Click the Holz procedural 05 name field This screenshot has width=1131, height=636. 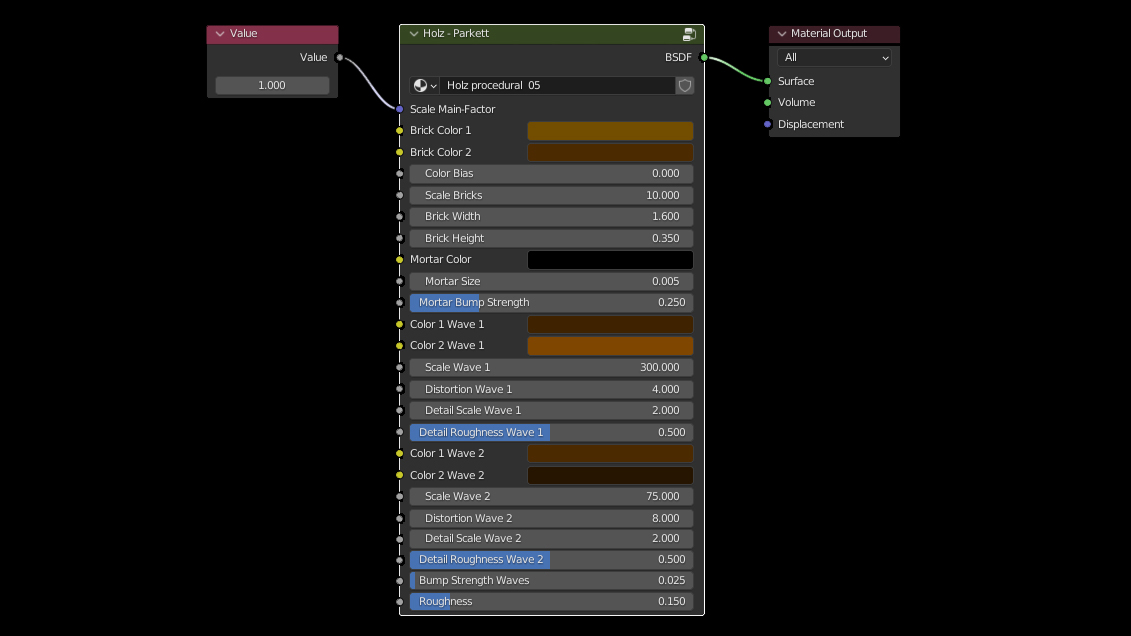click(558, 86)
